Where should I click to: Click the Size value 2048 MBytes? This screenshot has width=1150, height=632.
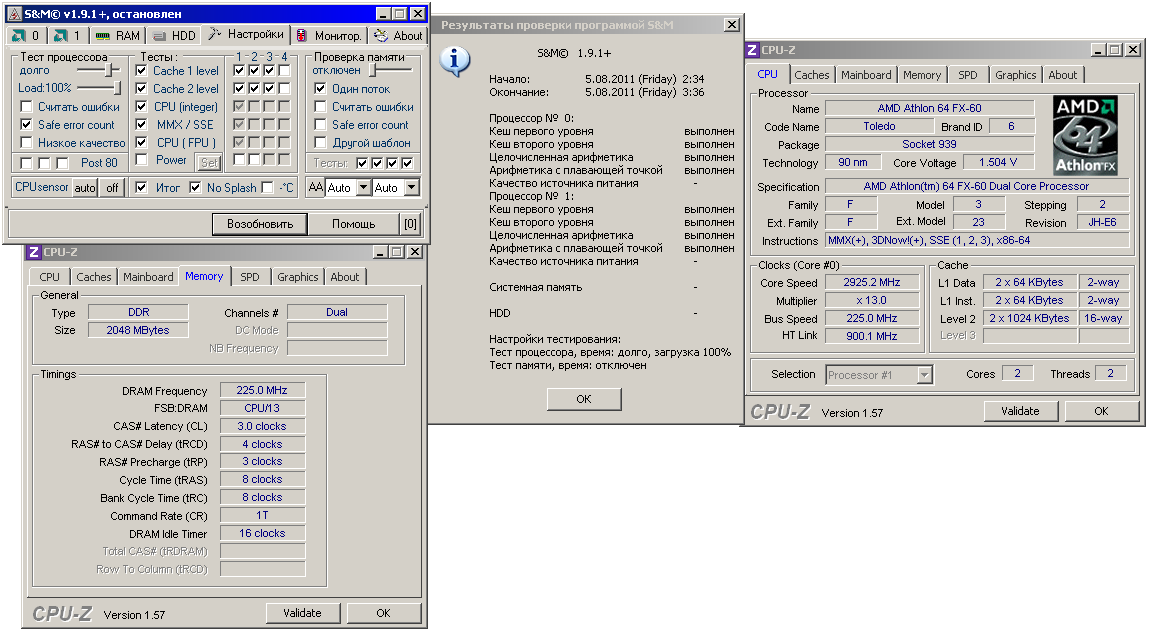[x=138, y=330]
